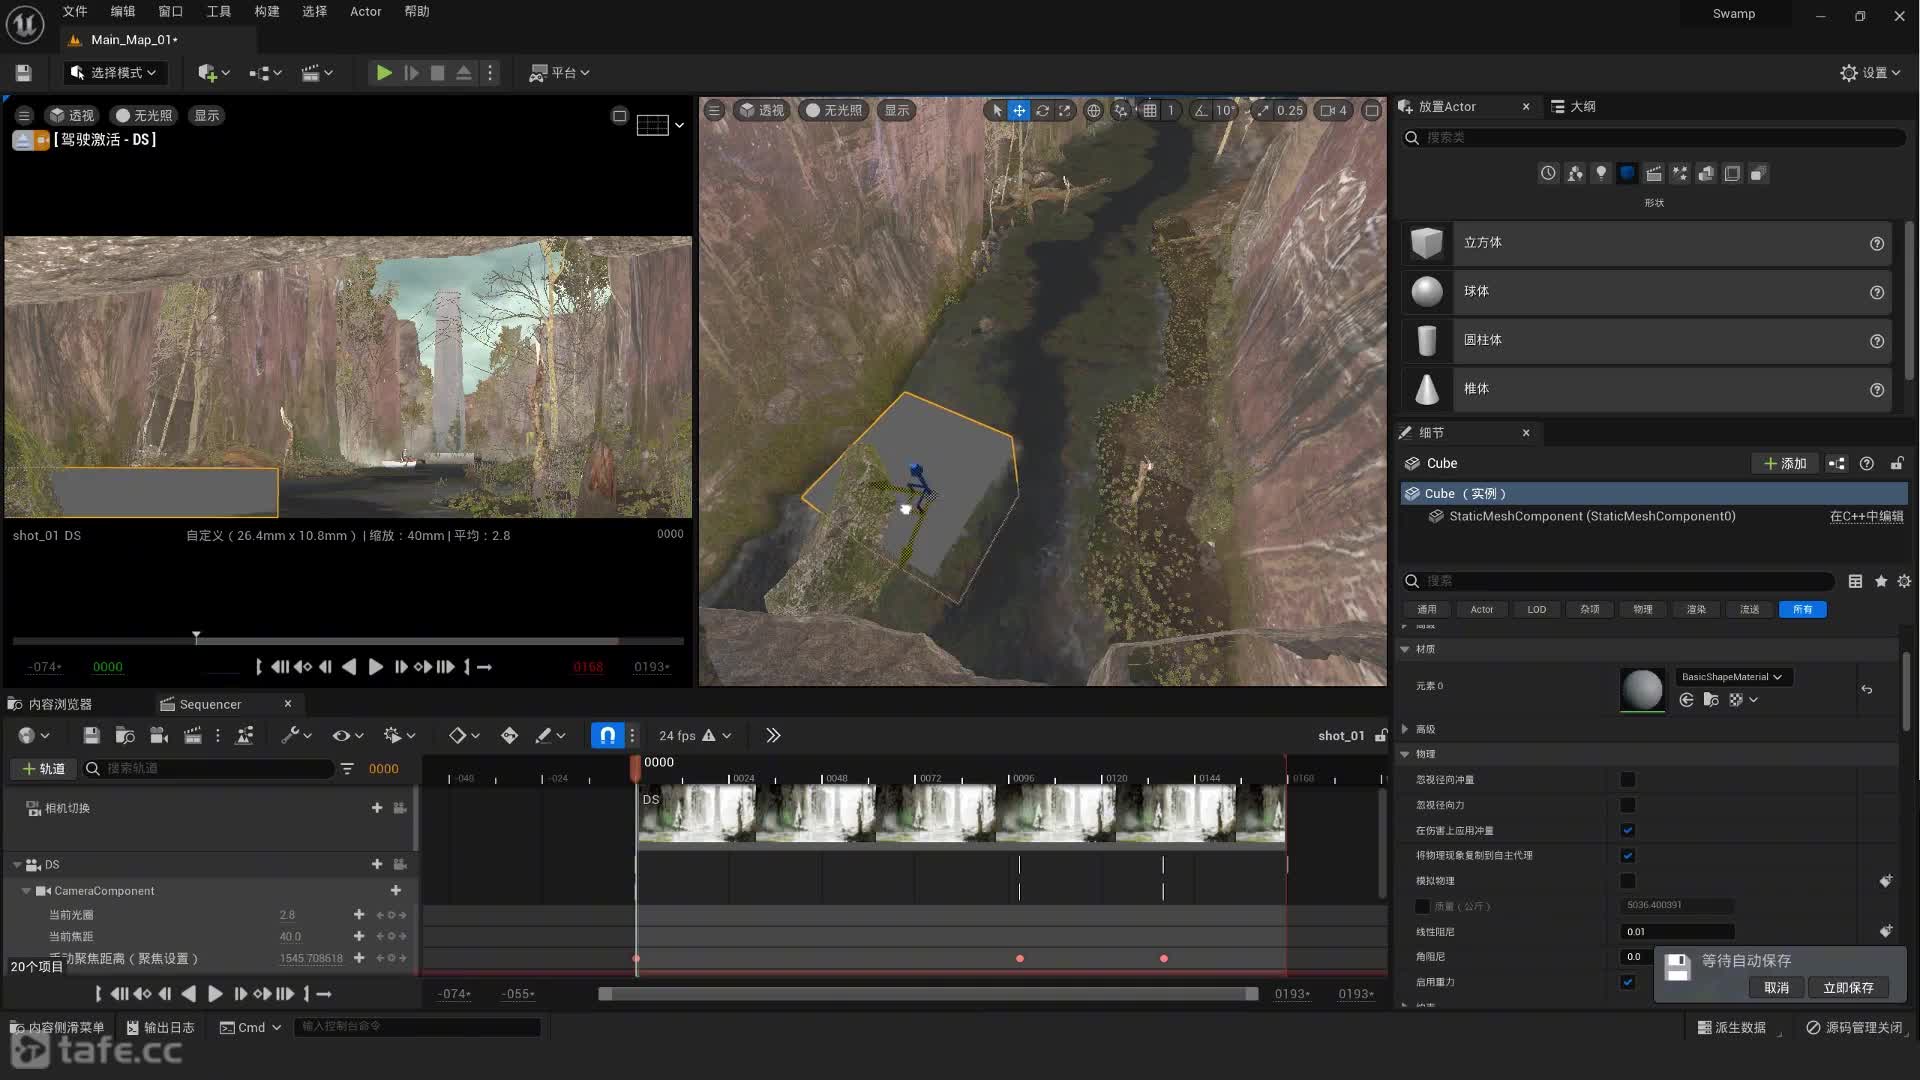Switch to the 内容浏览器 tab
The height and width of the screenshot is (1080, 1920).
pyautogui.click(x=59, y=704)
